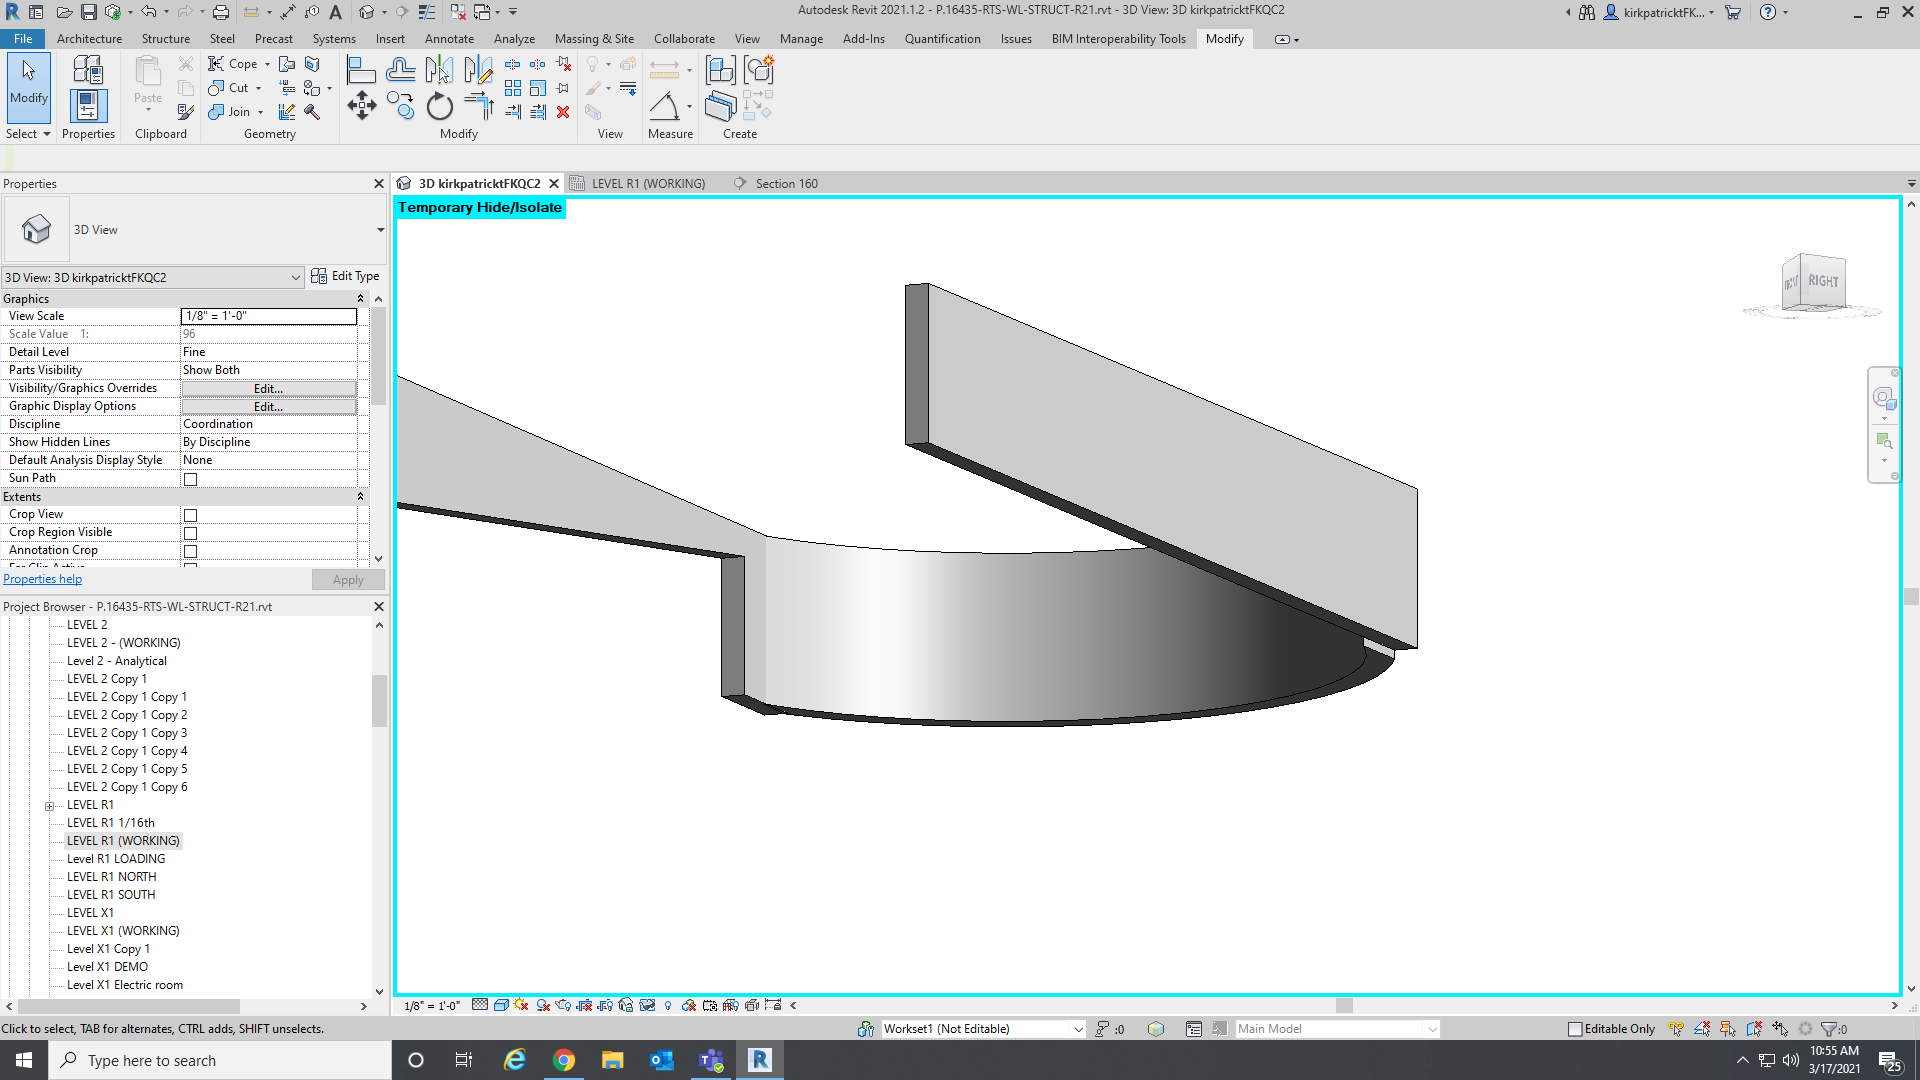
Task: Enable the Sun Path checkbox
Action: [x=190, y=478]
